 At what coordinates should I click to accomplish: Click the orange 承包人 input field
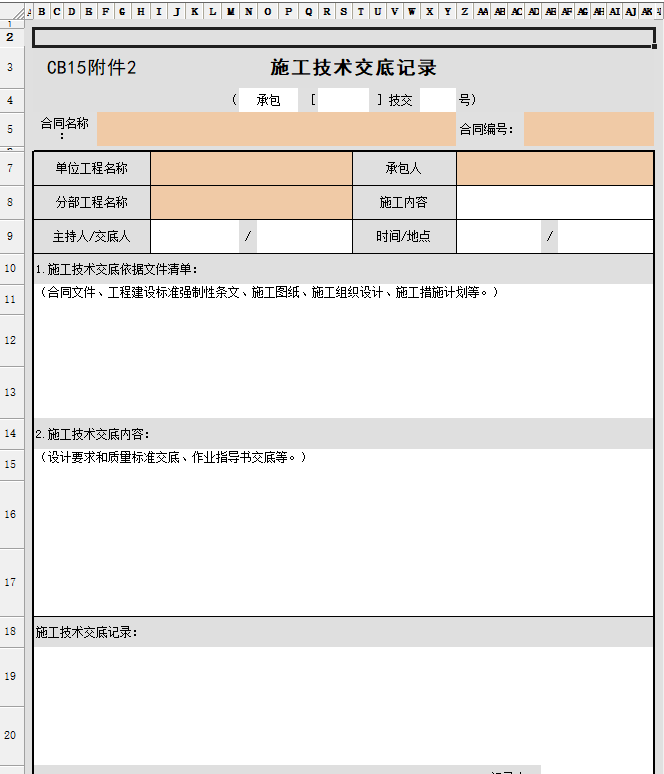[555, 169]
